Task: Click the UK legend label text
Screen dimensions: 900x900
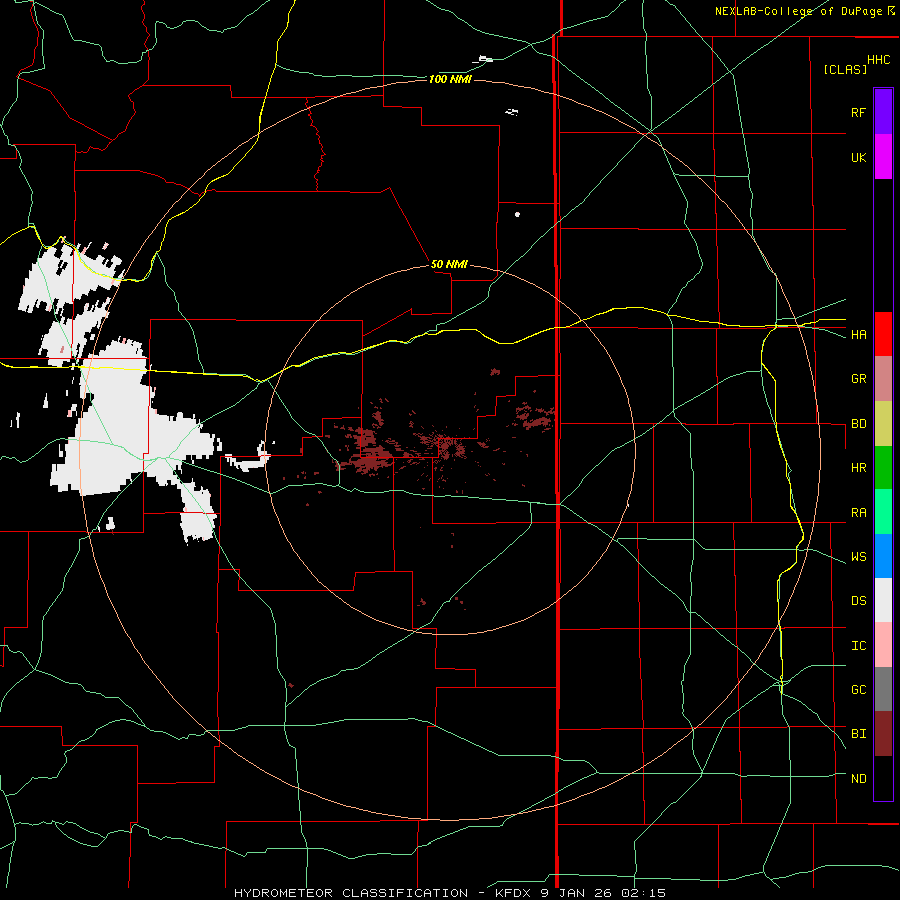Action: [858, 157]
